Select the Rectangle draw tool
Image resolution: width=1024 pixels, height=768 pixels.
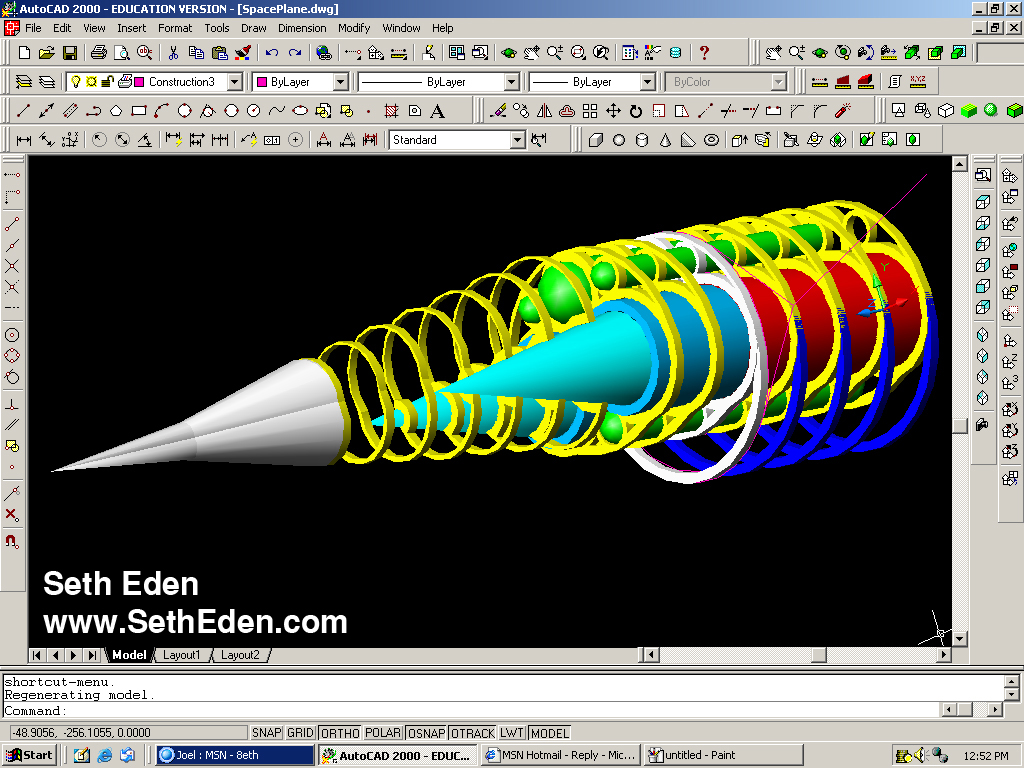point(139,111)
